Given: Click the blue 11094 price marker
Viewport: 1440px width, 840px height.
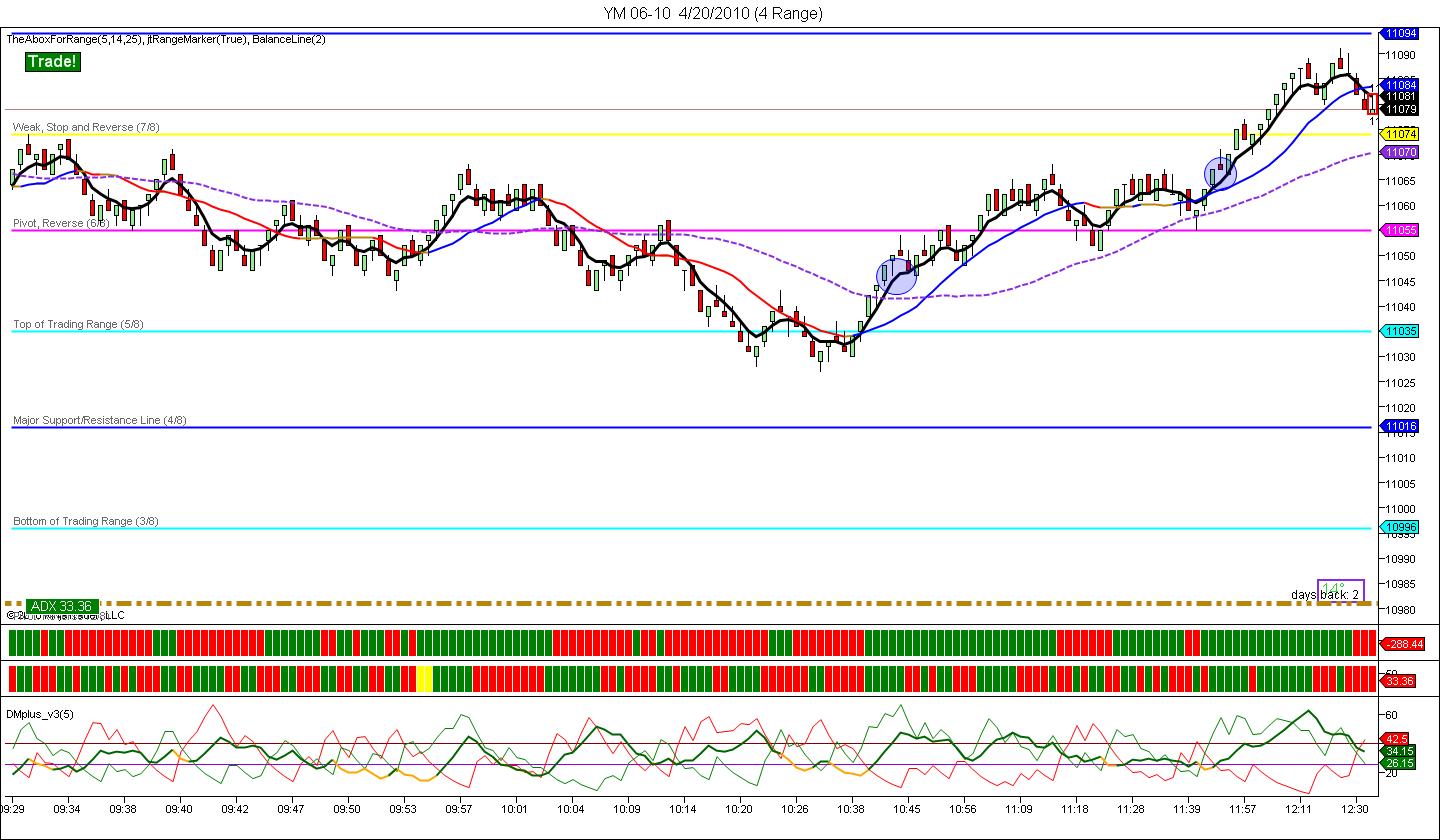Looking at the screenshot, I should (1400, 33).
